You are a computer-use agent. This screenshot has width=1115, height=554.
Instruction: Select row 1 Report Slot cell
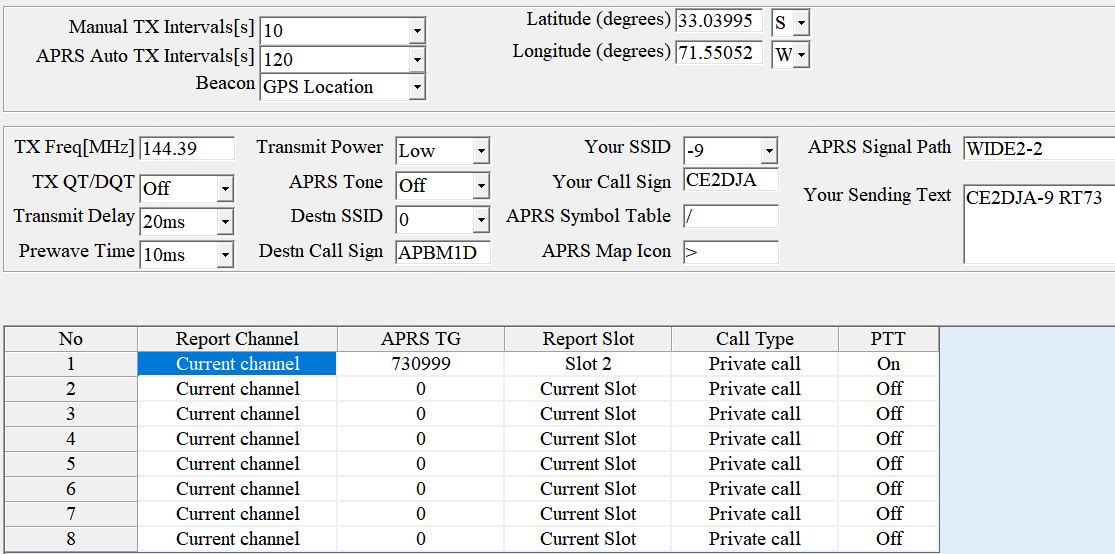click(588, 364)
